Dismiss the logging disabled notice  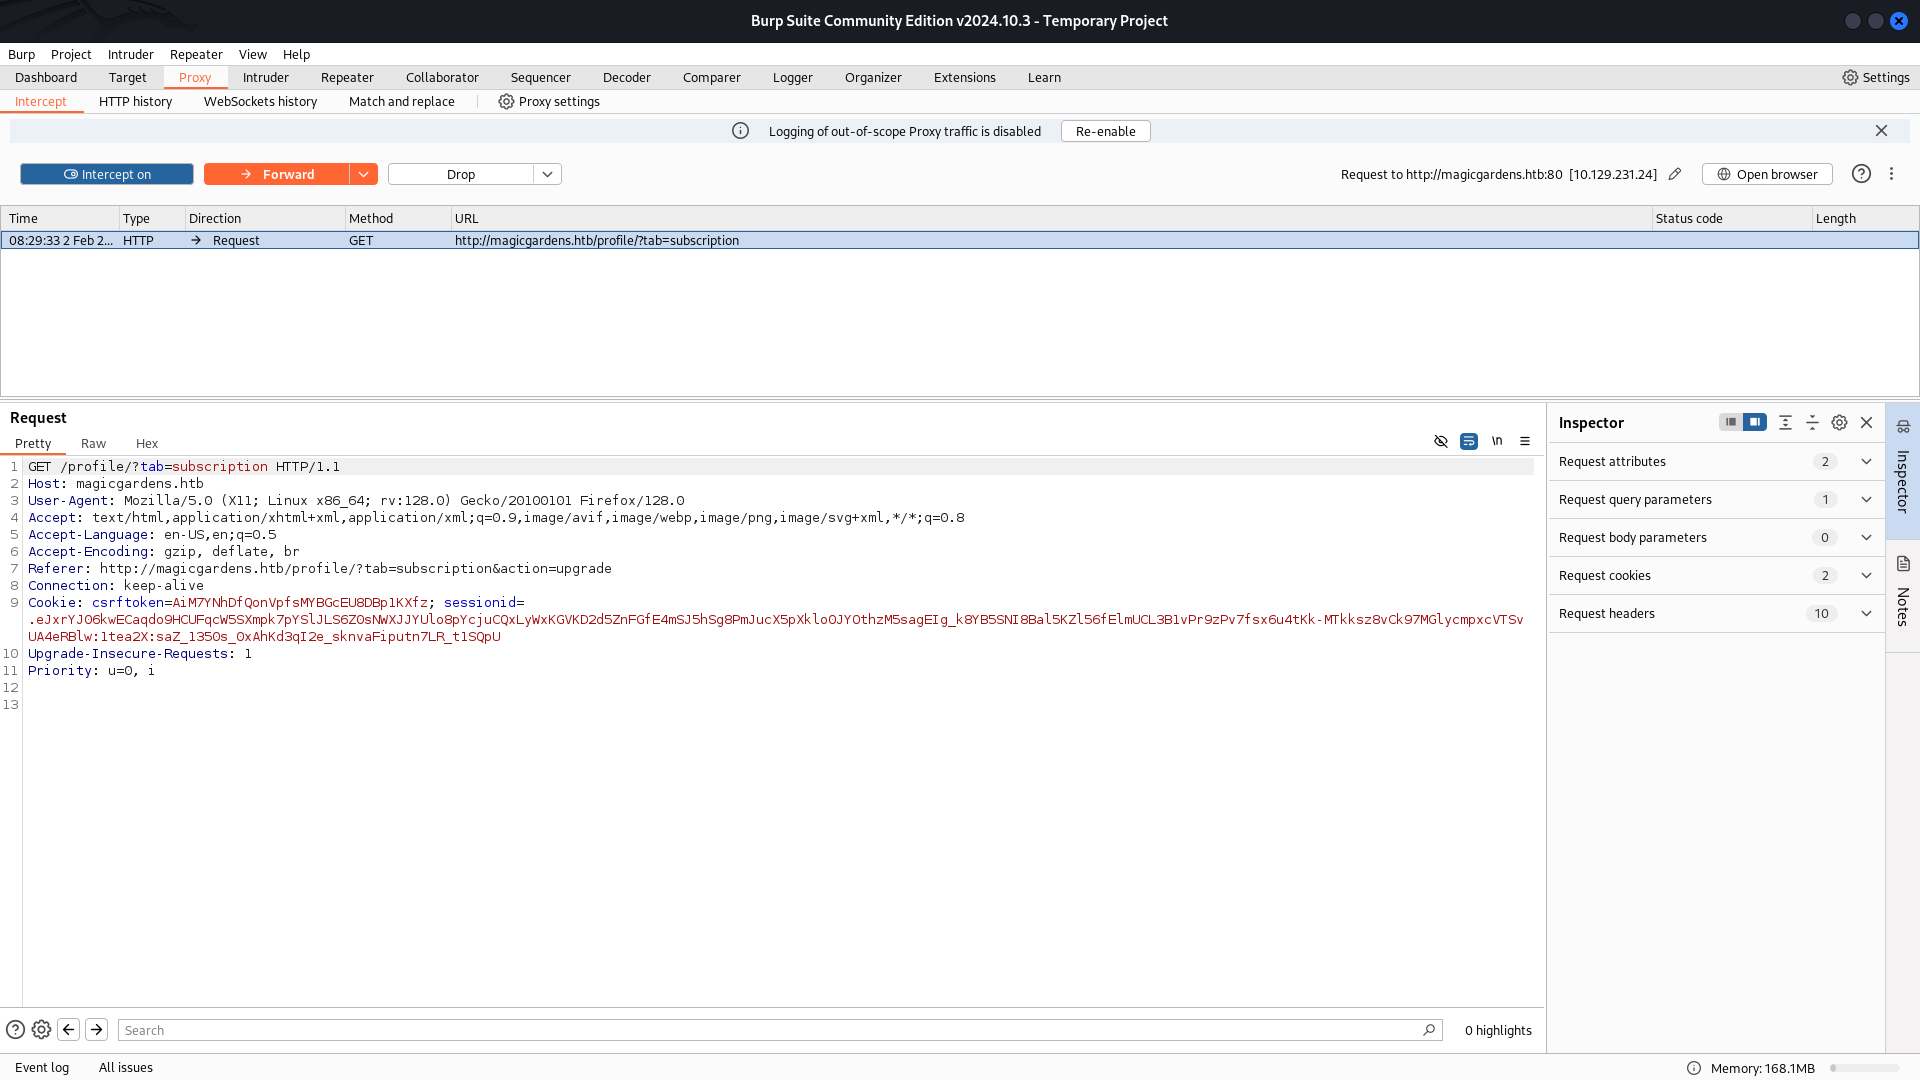point(1881,131)
